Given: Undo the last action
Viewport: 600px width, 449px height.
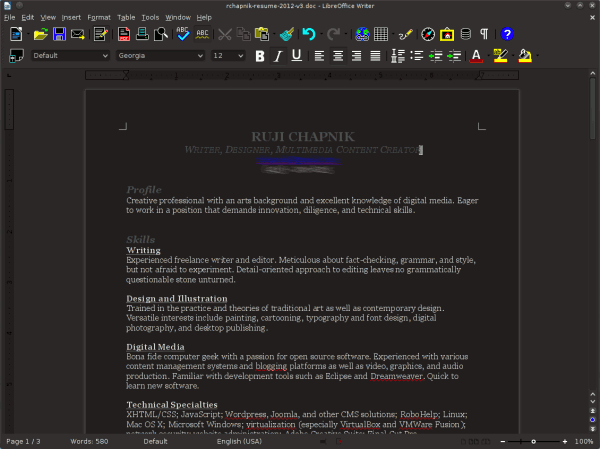Looking at the screenshot, I should tap(309, 34).
